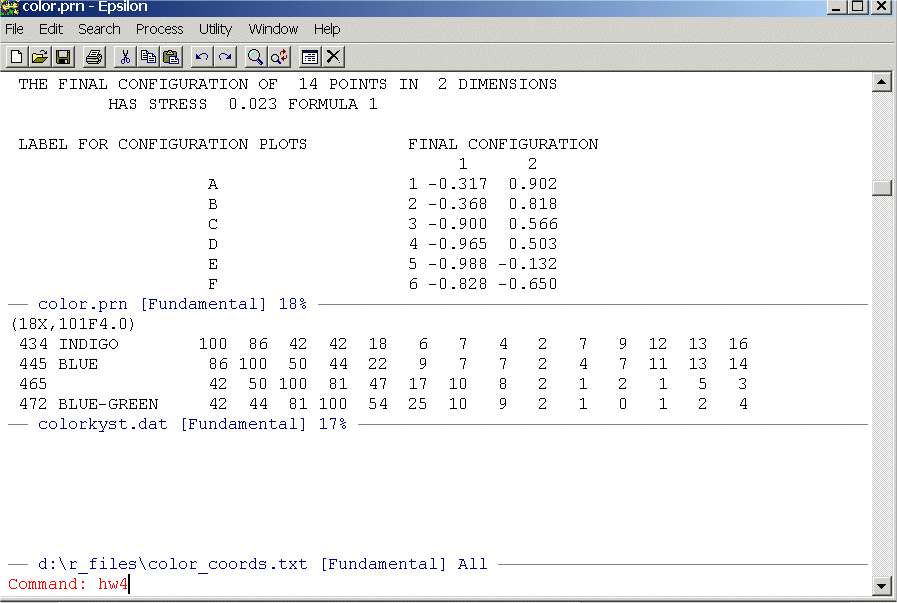Paste from clipboard toolbar icon

(x=171, y=57)
